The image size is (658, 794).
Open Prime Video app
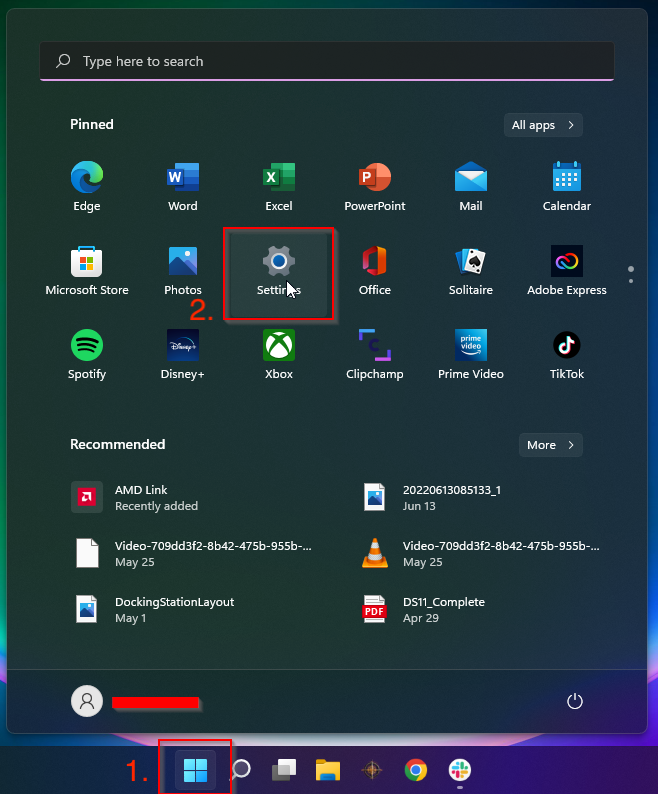(471, 354)
